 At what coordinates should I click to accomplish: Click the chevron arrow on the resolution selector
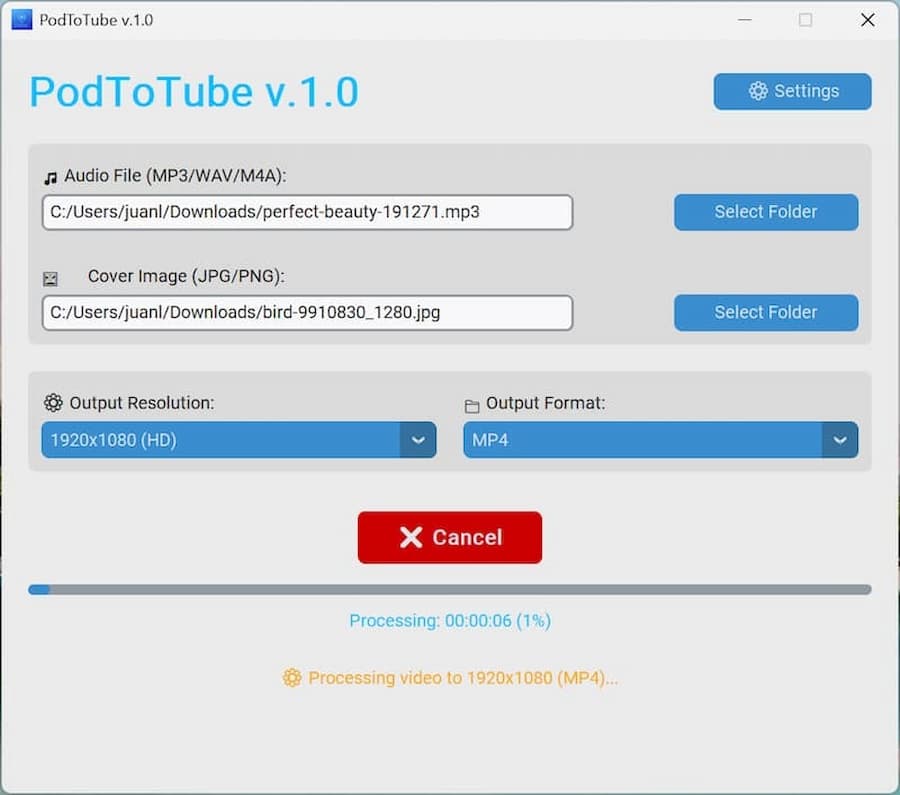click(x=420, y=440)
